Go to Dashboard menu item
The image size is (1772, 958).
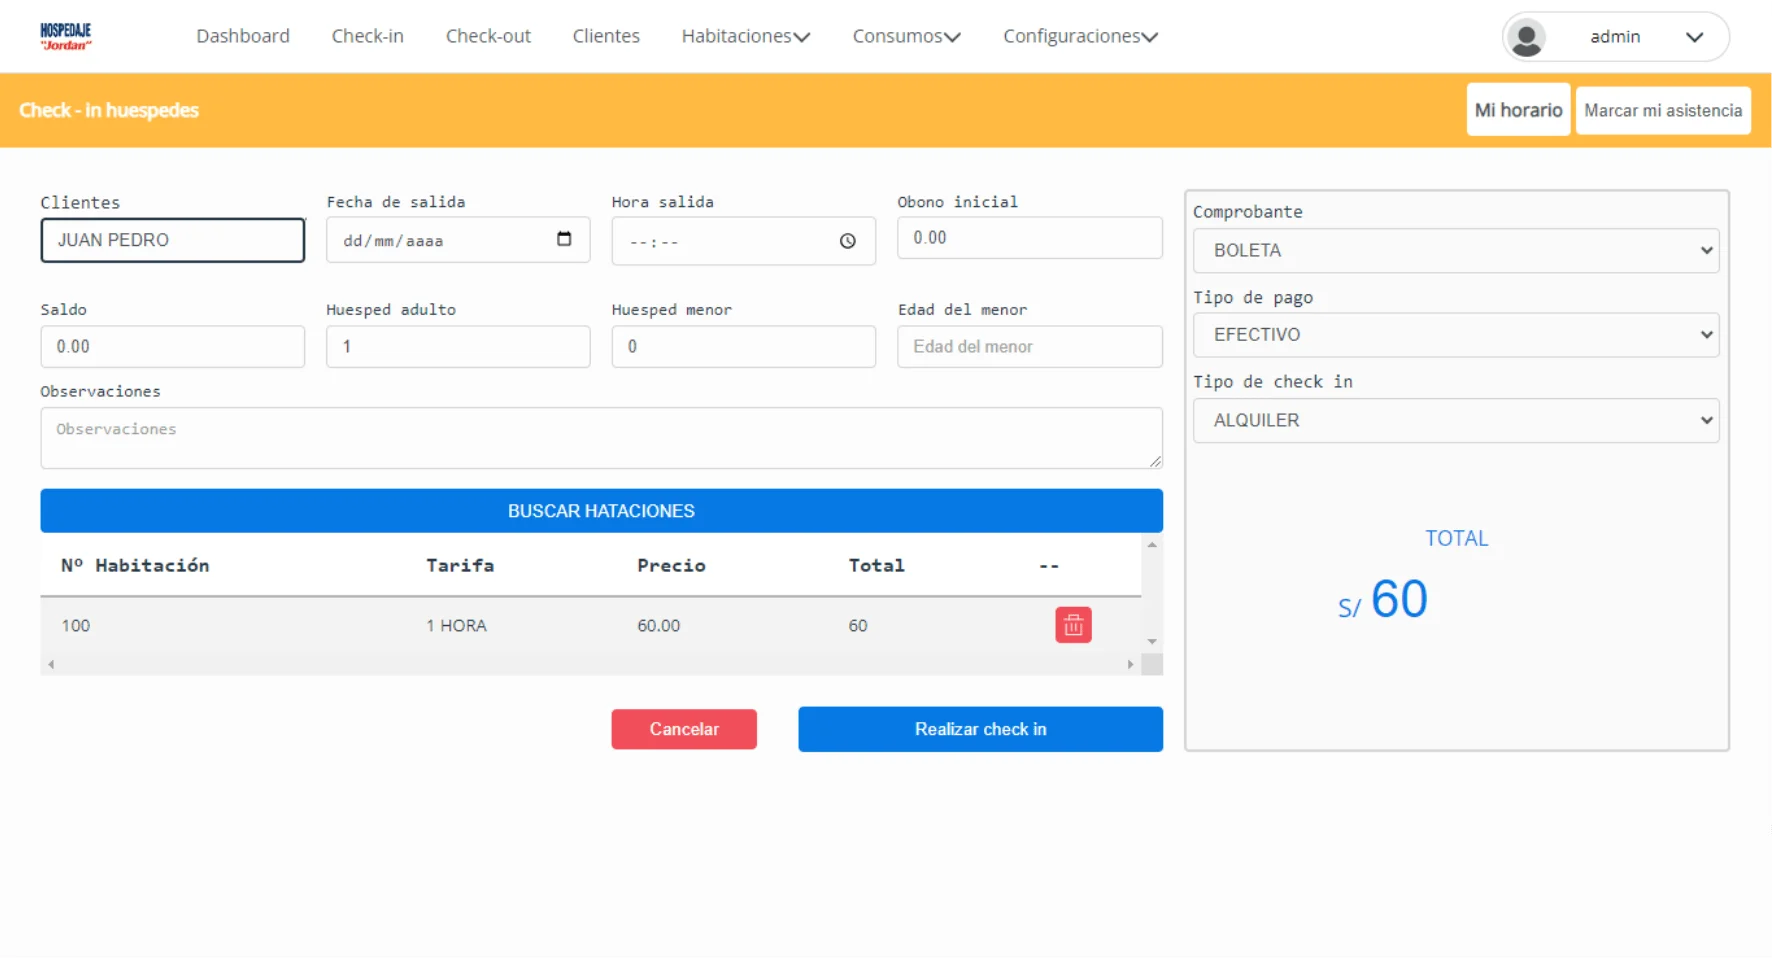click(243, 36)
